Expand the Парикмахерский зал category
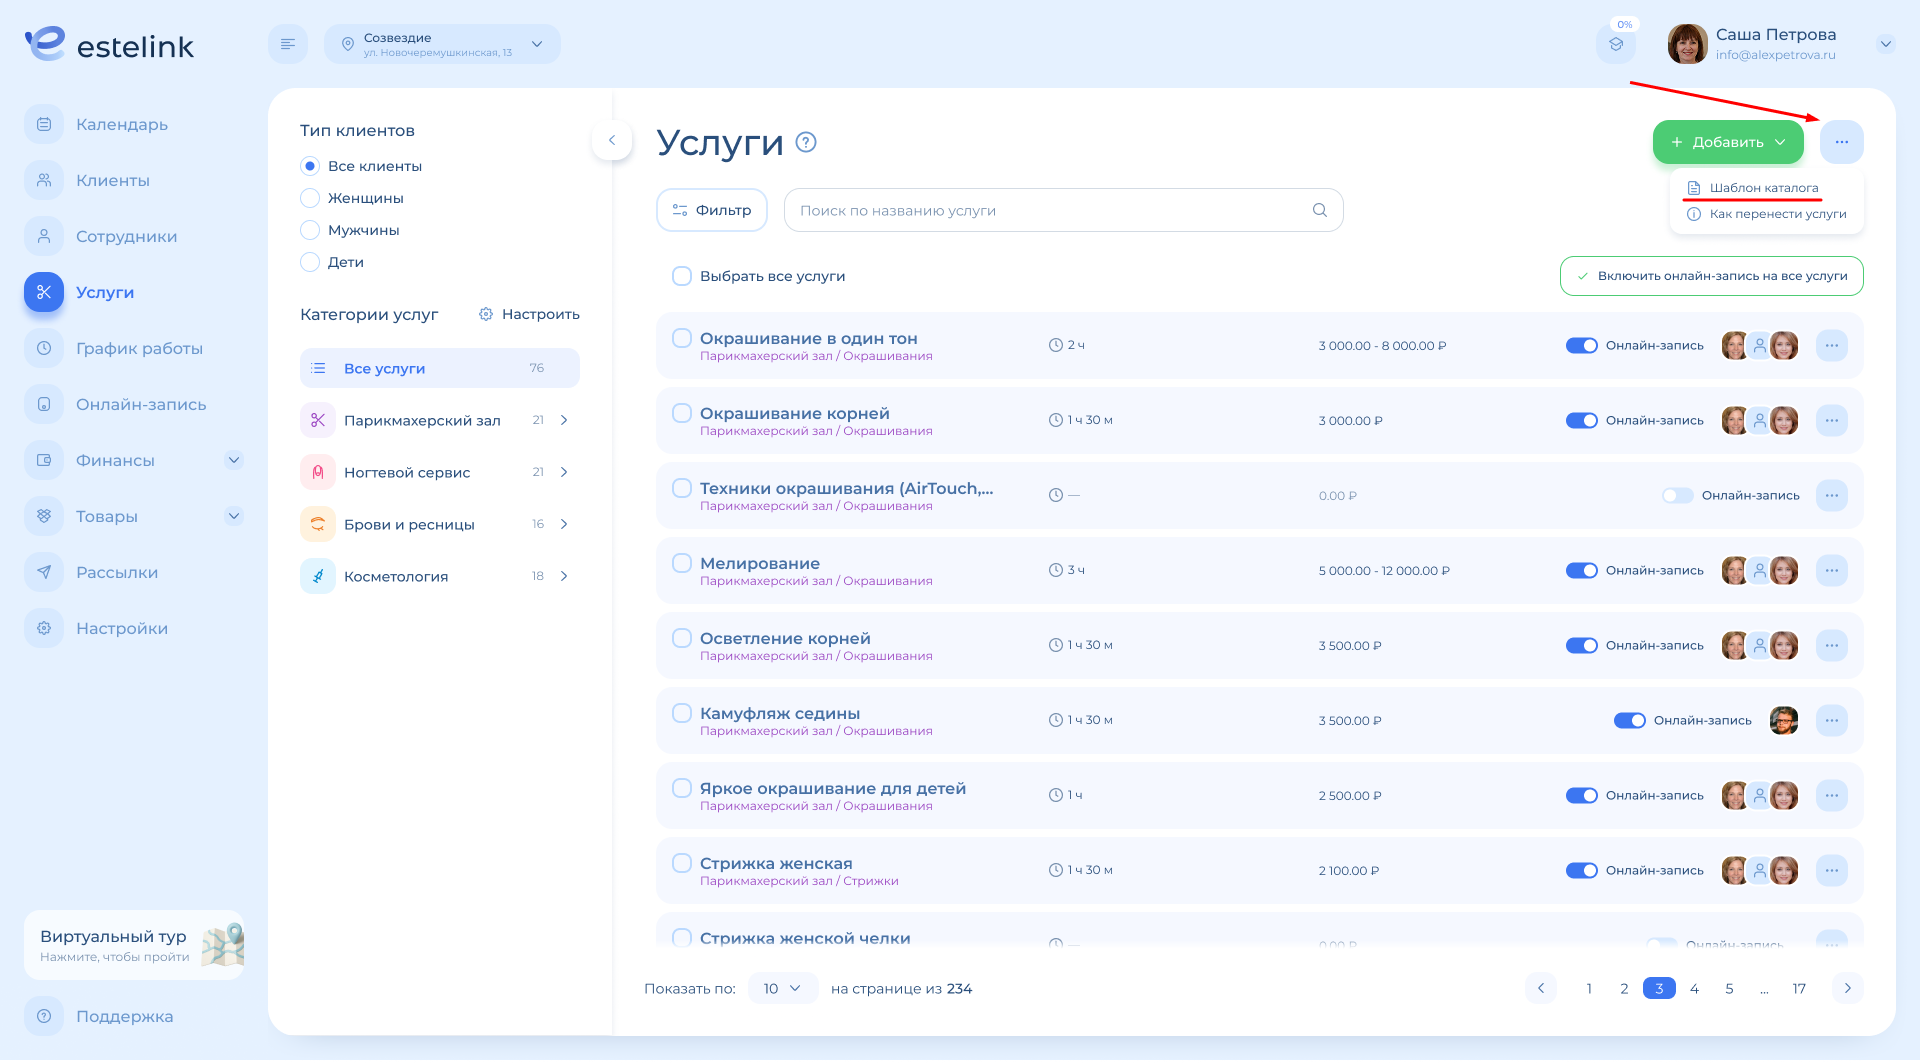1920x1064 pixels. tap(564, 420)
